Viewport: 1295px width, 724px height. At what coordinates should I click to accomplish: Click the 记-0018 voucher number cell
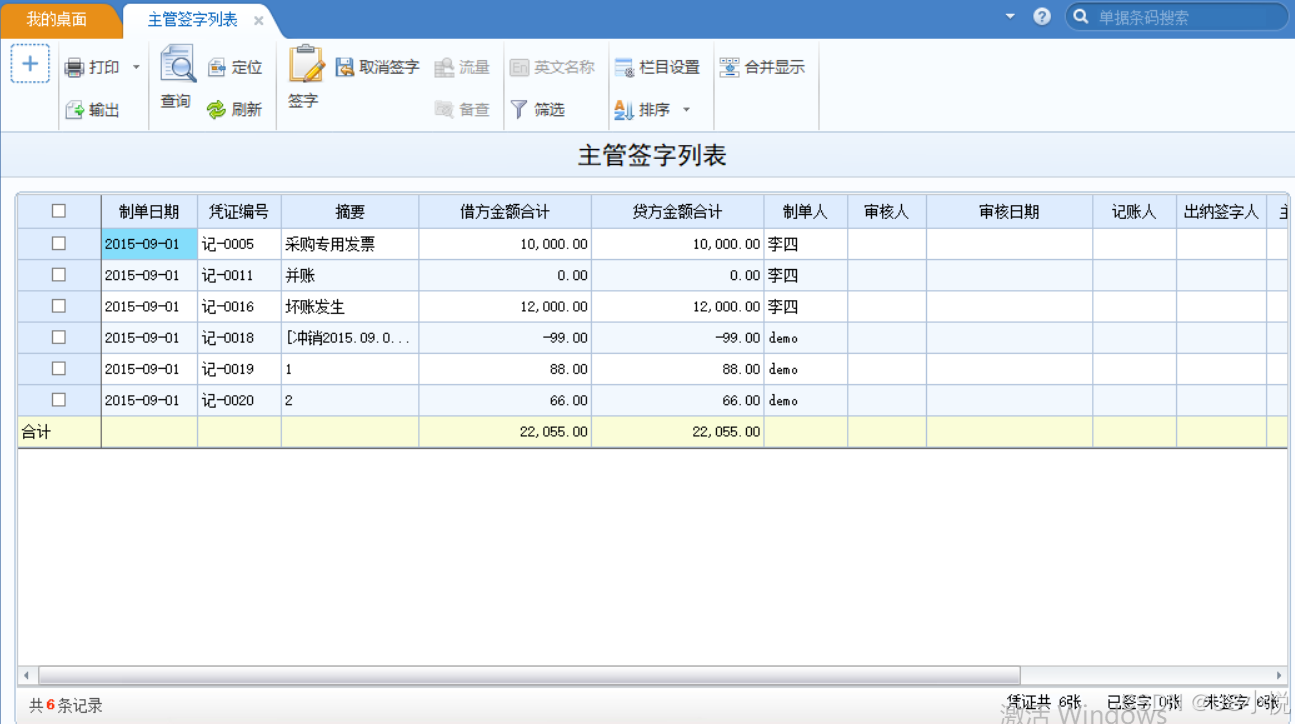click(x=239, y=337)
